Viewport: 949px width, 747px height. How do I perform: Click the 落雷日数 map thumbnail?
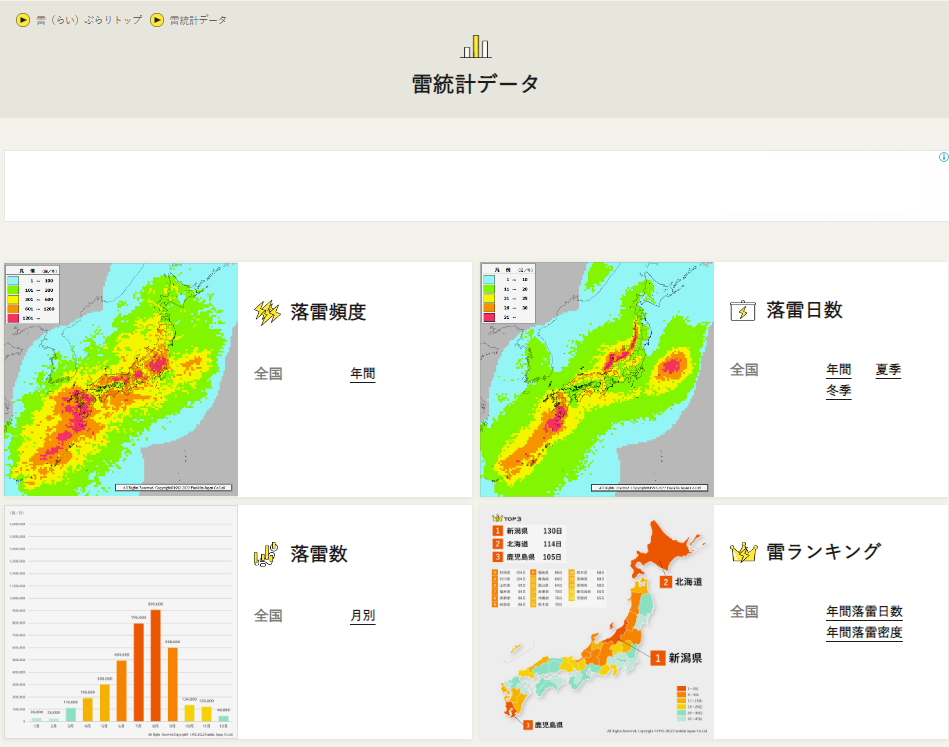click(596, 379)
